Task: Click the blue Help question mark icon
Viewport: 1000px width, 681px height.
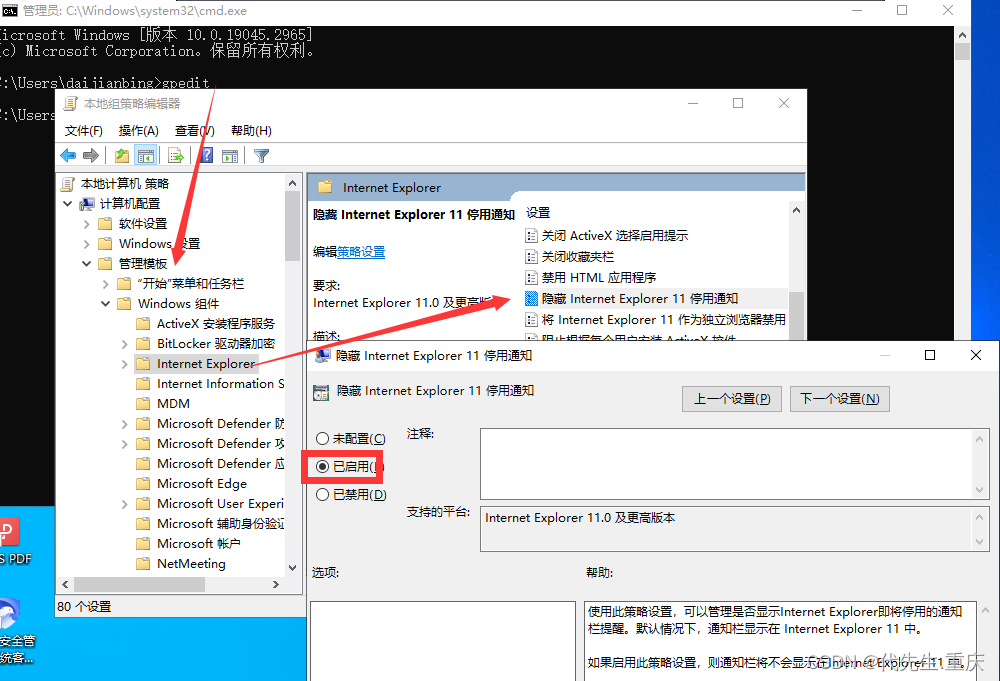Action: point(207,155)
